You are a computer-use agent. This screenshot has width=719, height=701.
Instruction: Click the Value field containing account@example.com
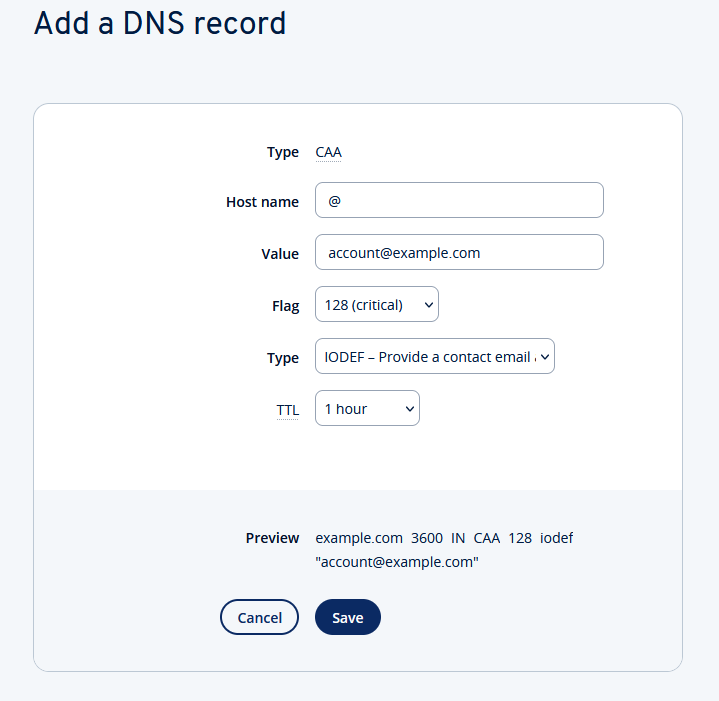tap(459, 252)
